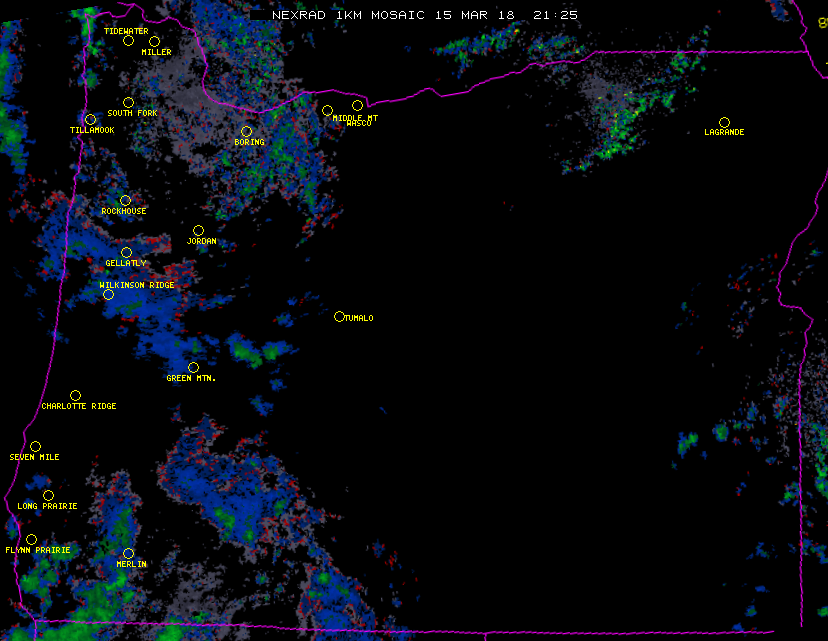Select the Miller station circle marker

tap(154, 41)
